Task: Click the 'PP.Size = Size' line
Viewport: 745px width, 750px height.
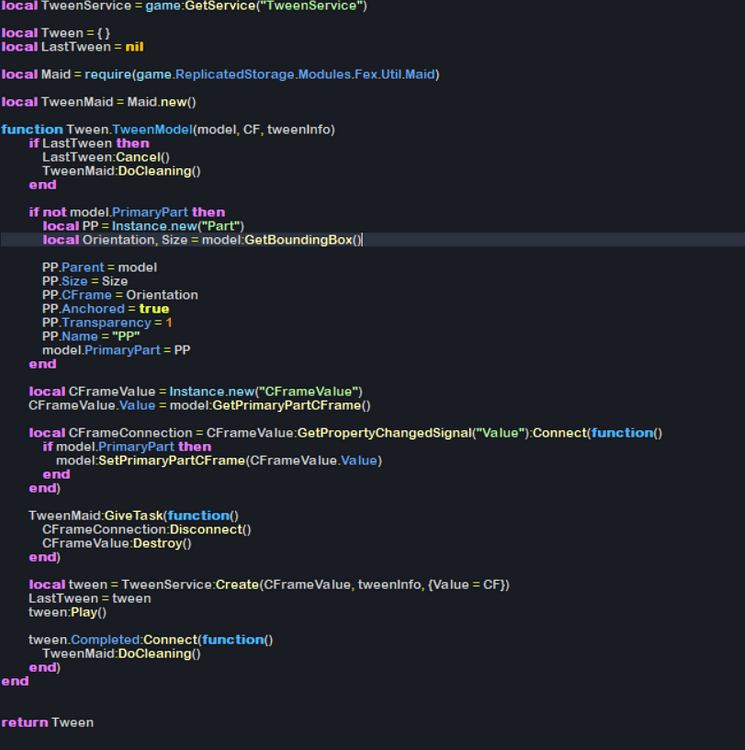Action: click(85, 281)
